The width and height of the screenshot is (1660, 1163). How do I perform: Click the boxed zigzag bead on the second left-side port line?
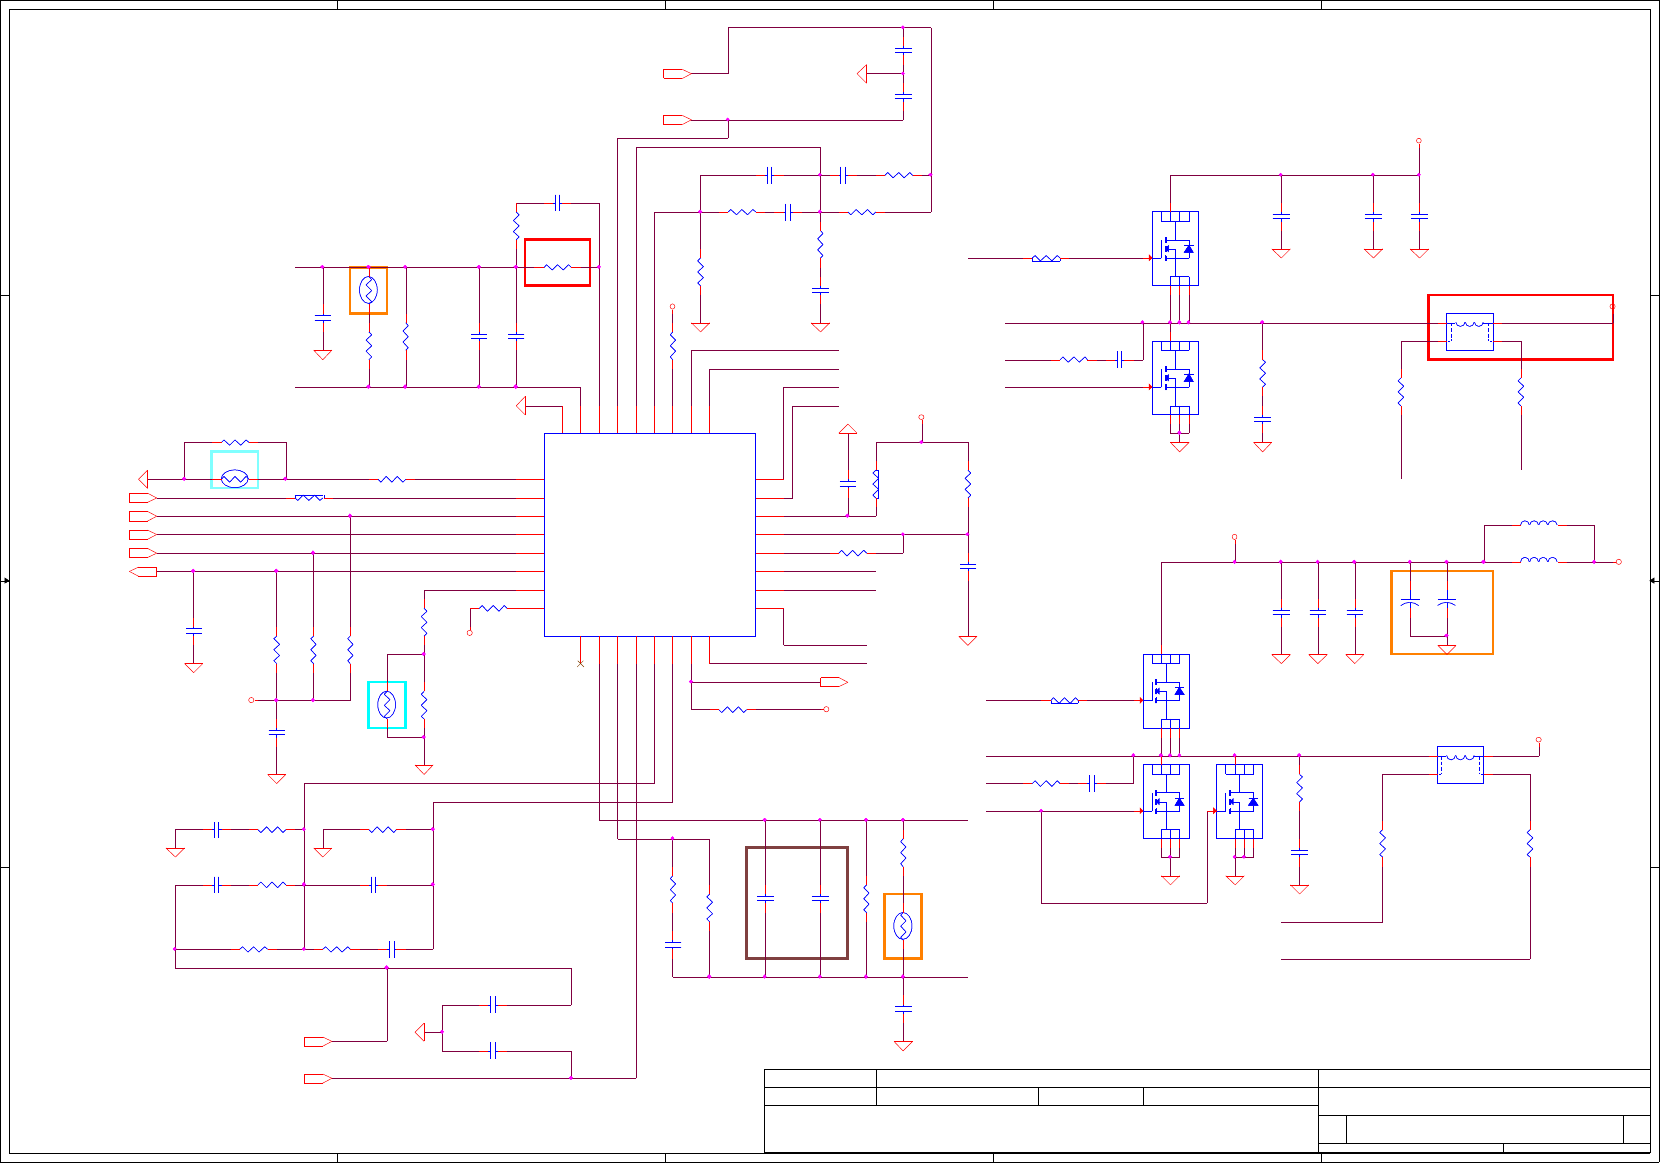(310, 497)
